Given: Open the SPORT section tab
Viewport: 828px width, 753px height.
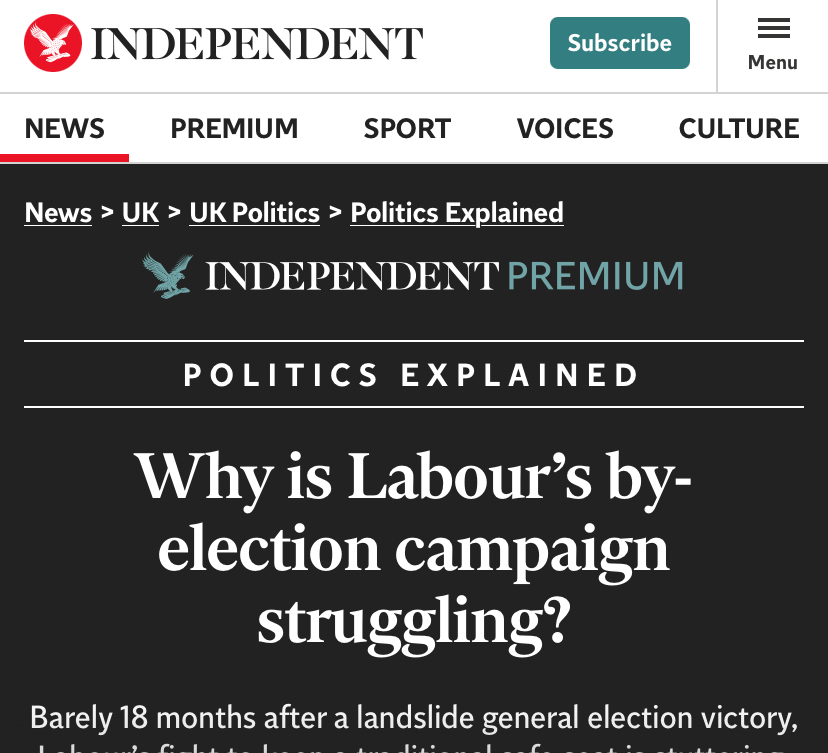Looking at the screenshot, I should coord(407,129).
